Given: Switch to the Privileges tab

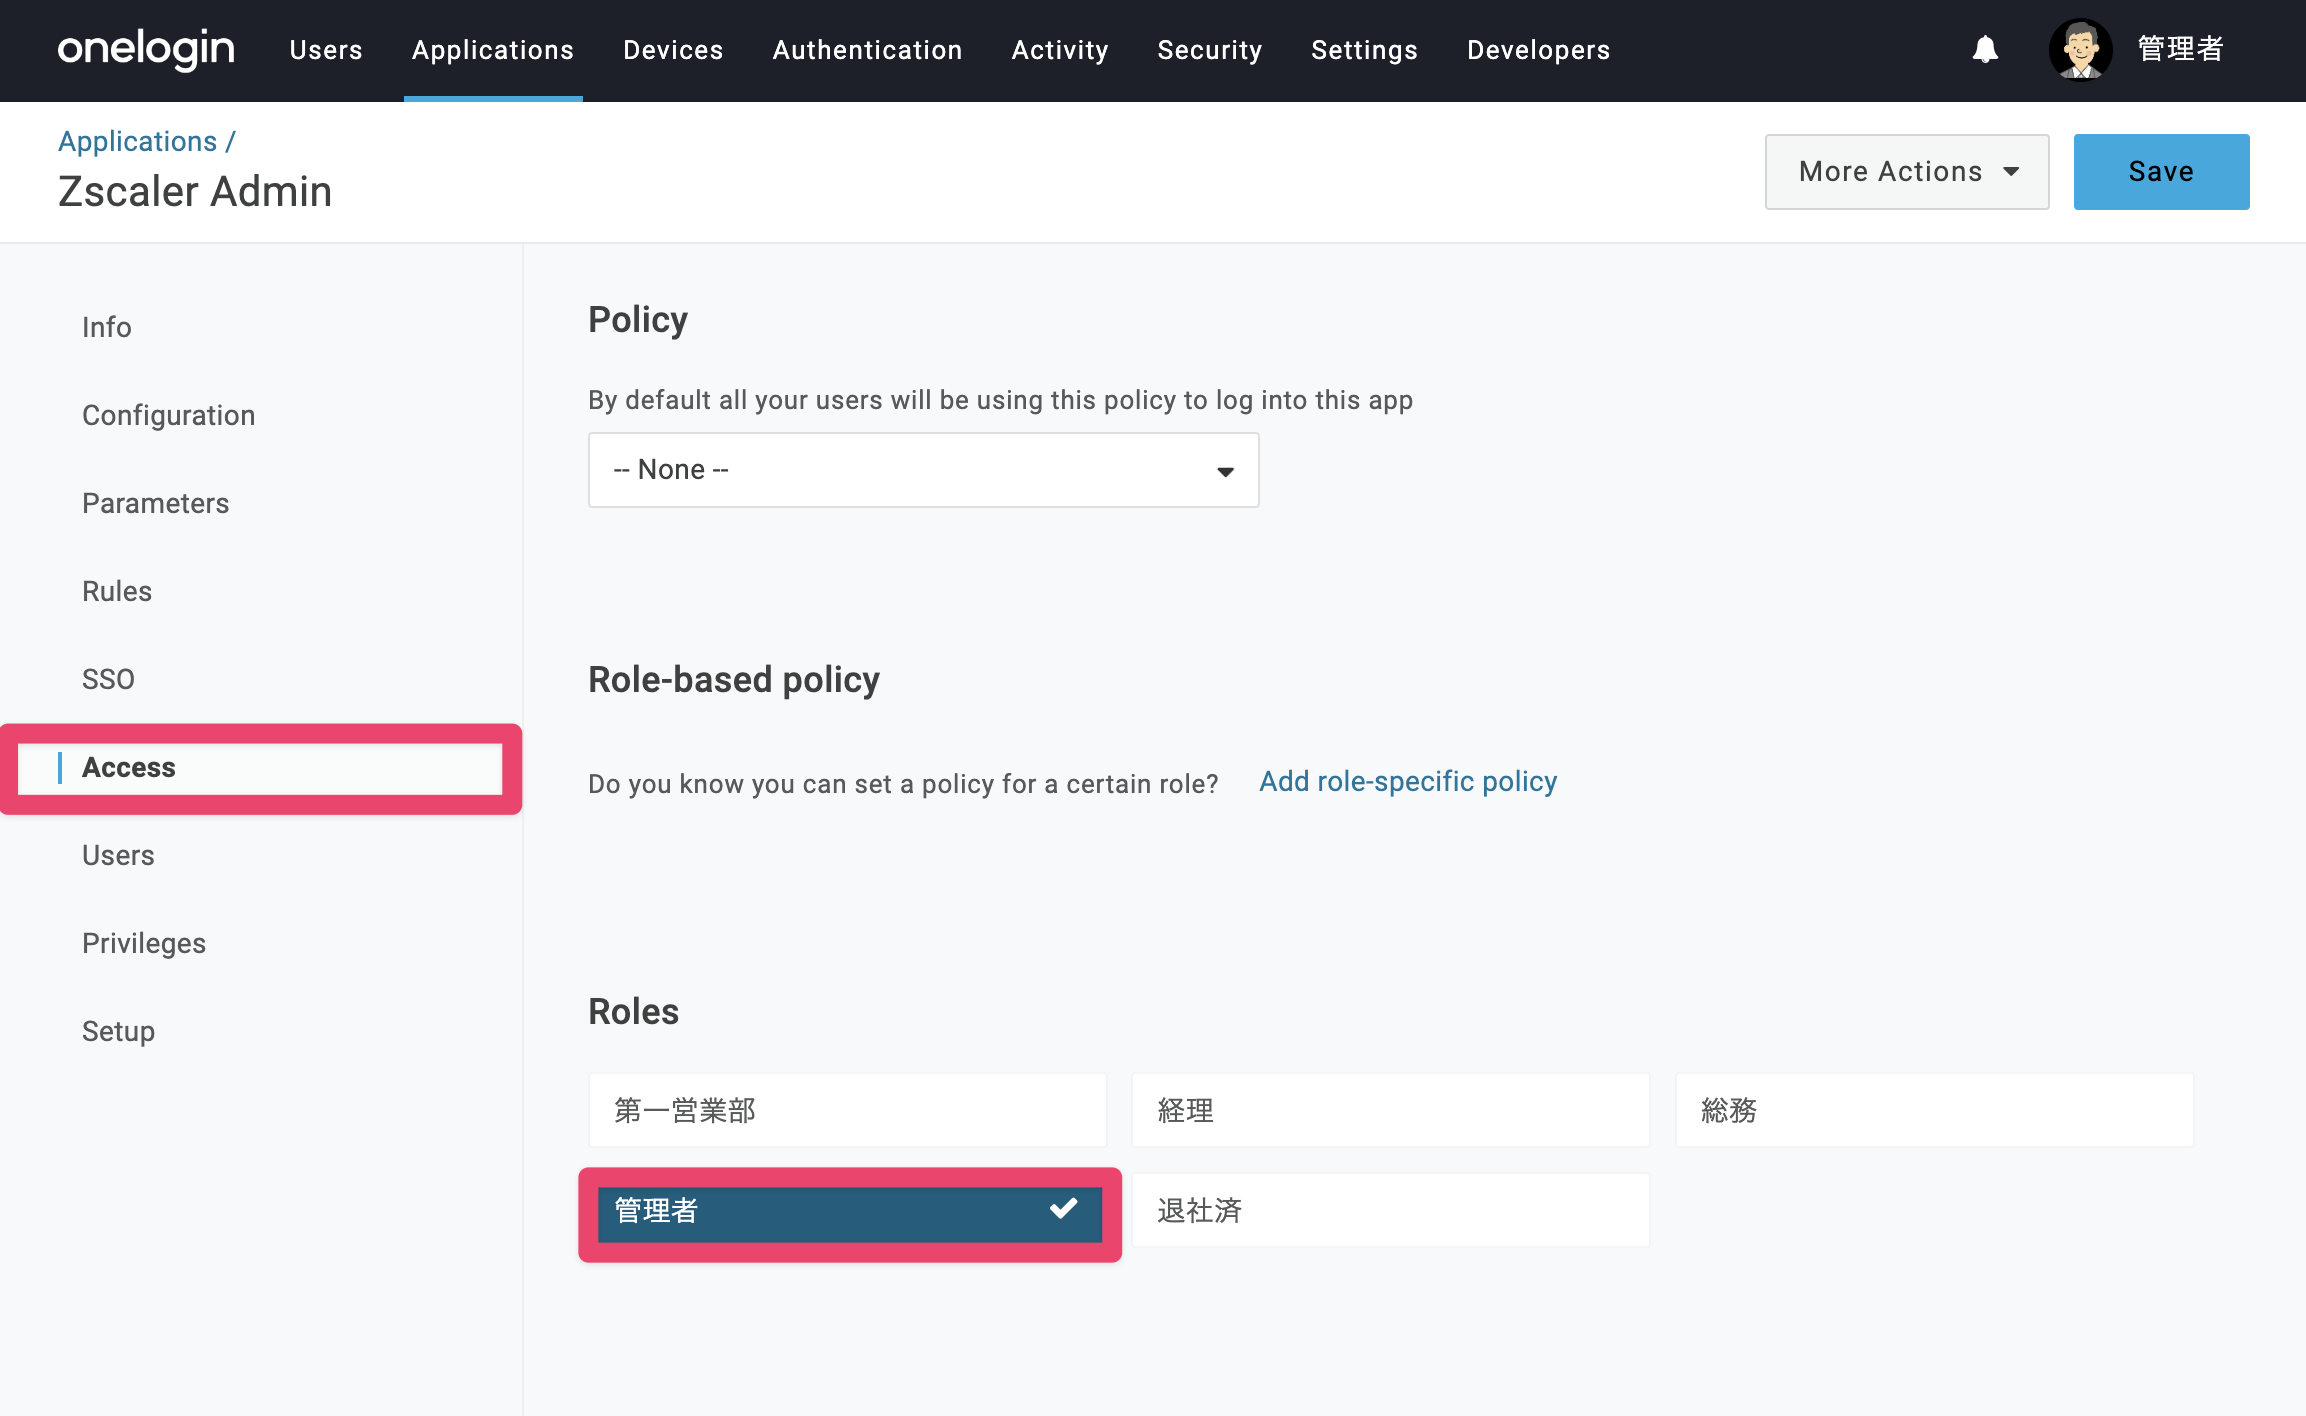Looking at the screenshot, I should pyautogui.click(x=144, y=943).
